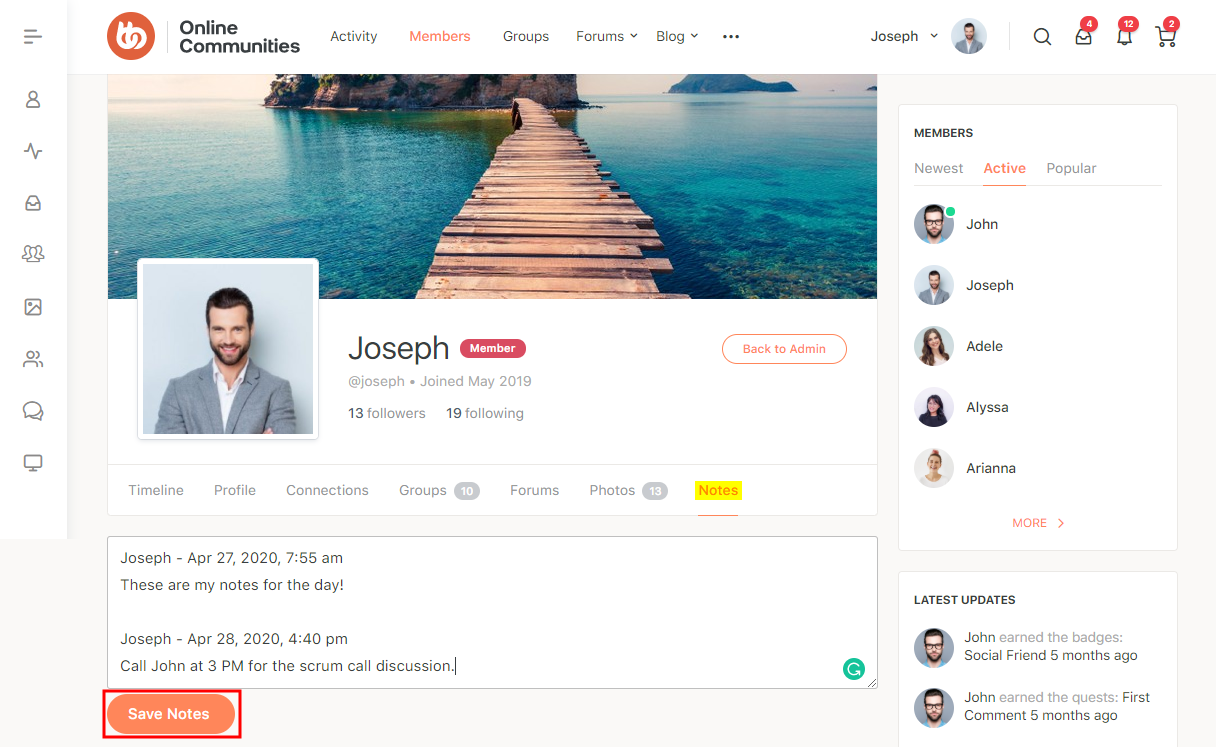Check notifications bell with 12 alerts
Screen dimensions: 1216x747
tap(1124, 38)
